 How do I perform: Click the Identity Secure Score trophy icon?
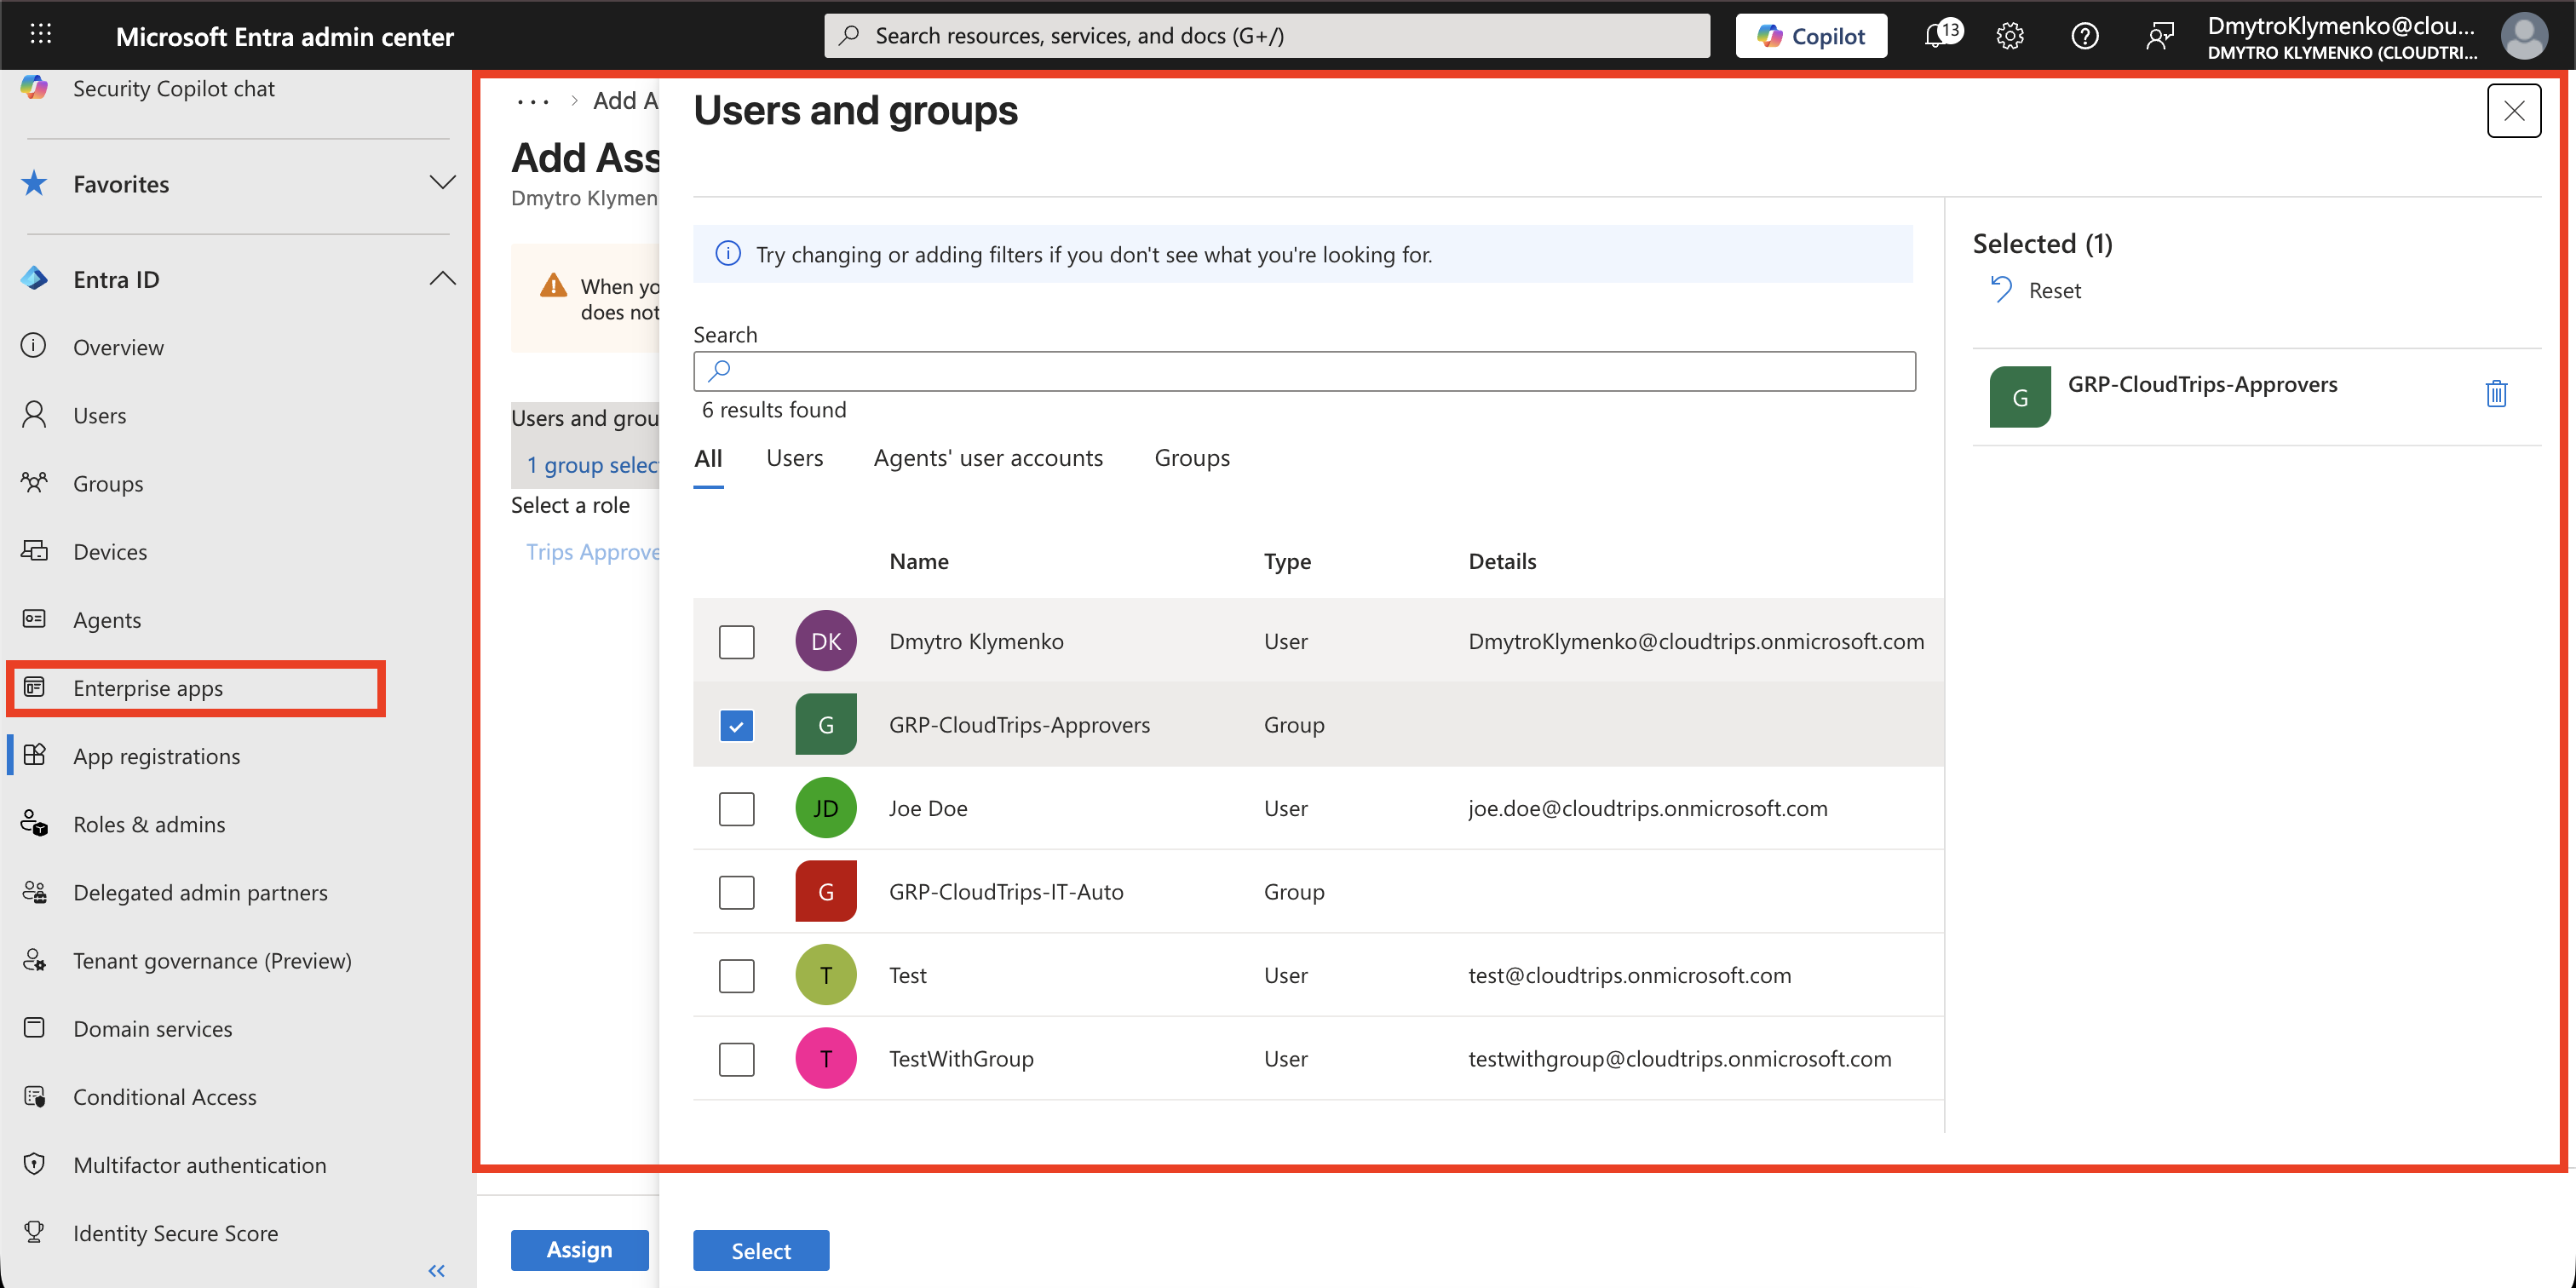point(34,1232)
